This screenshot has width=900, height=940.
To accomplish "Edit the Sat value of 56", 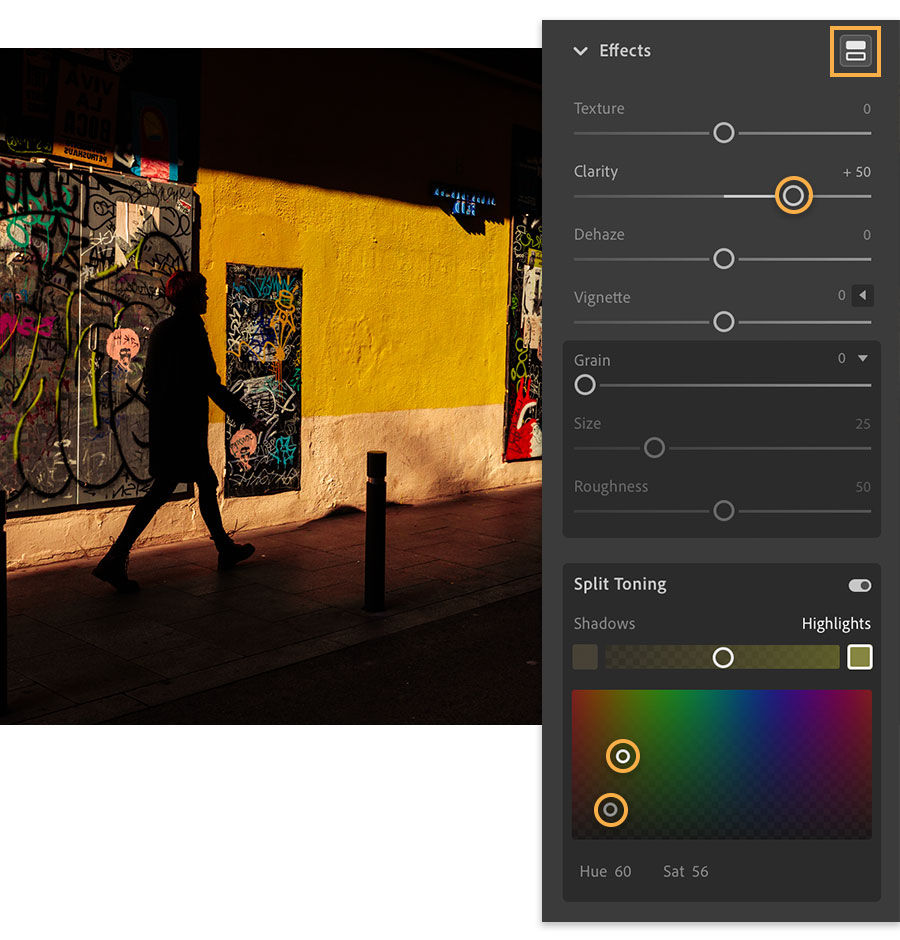I will tap(686, 871).
